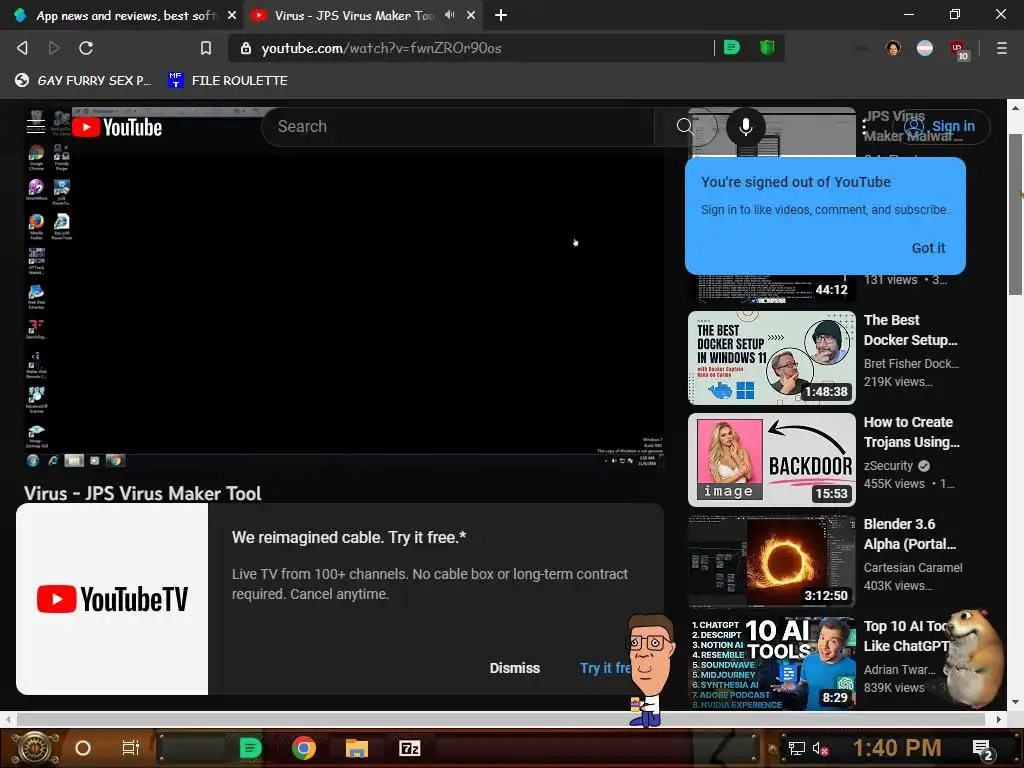Image resolution: width=1024 pixels, height=768 pixels.
Task: Click the zSecurity channel name
Action: pyautogui.click(x=888, y=466)
